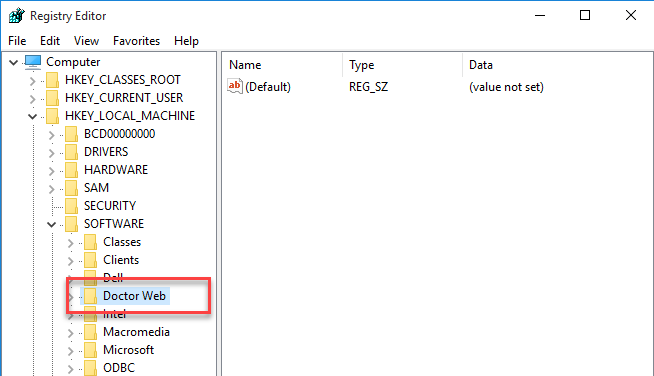Viewport: 654px width, 376px height.
Task: Select the BCD00000000 key label
Action: [x=119, y=134]
